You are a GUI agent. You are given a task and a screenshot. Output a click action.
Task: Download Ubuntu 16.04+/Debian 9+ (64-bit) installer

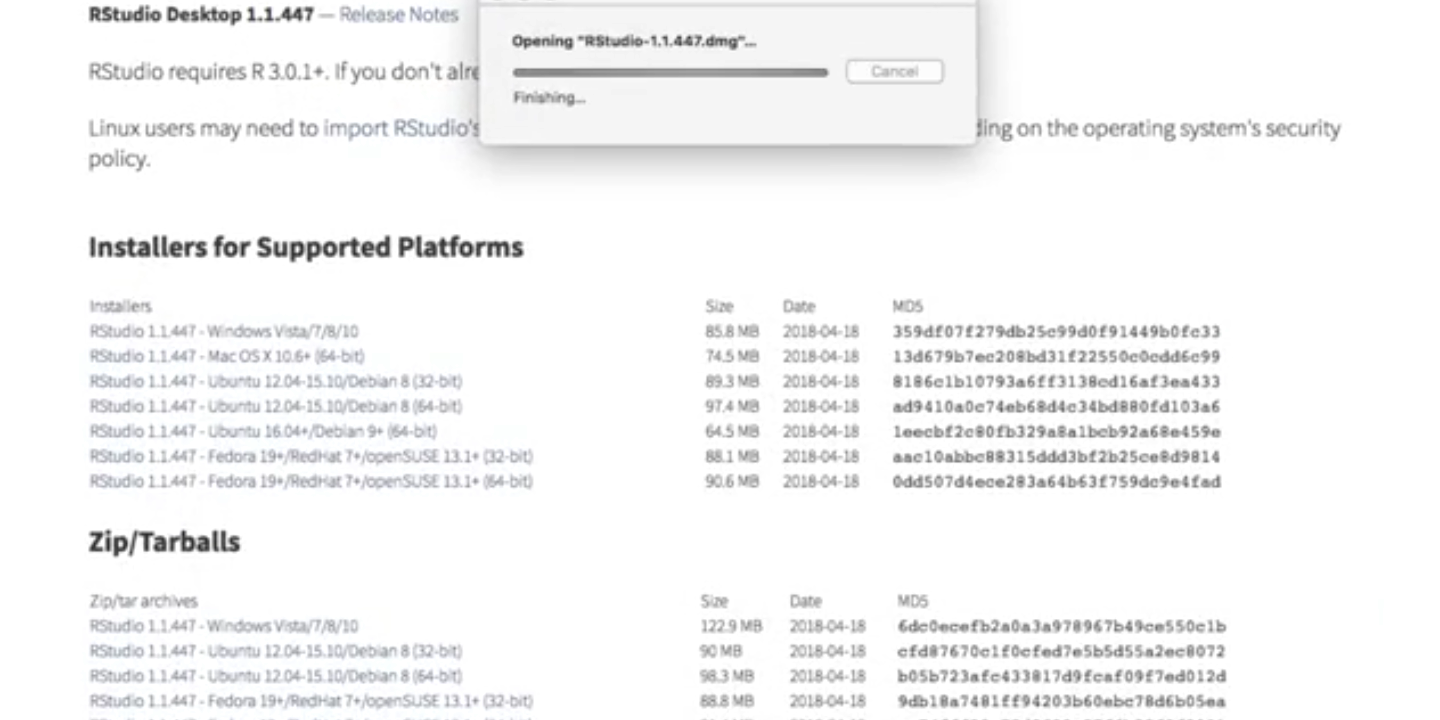coord(263,431)
